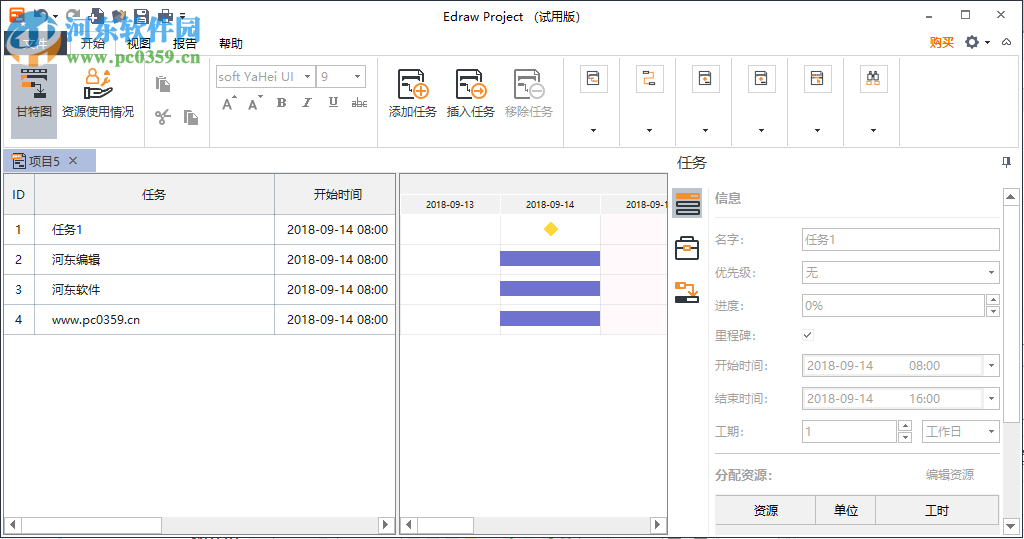Switch to the 开始 ribbon tab
Viewport: 1024px width, 539px height.
point(93,43)
